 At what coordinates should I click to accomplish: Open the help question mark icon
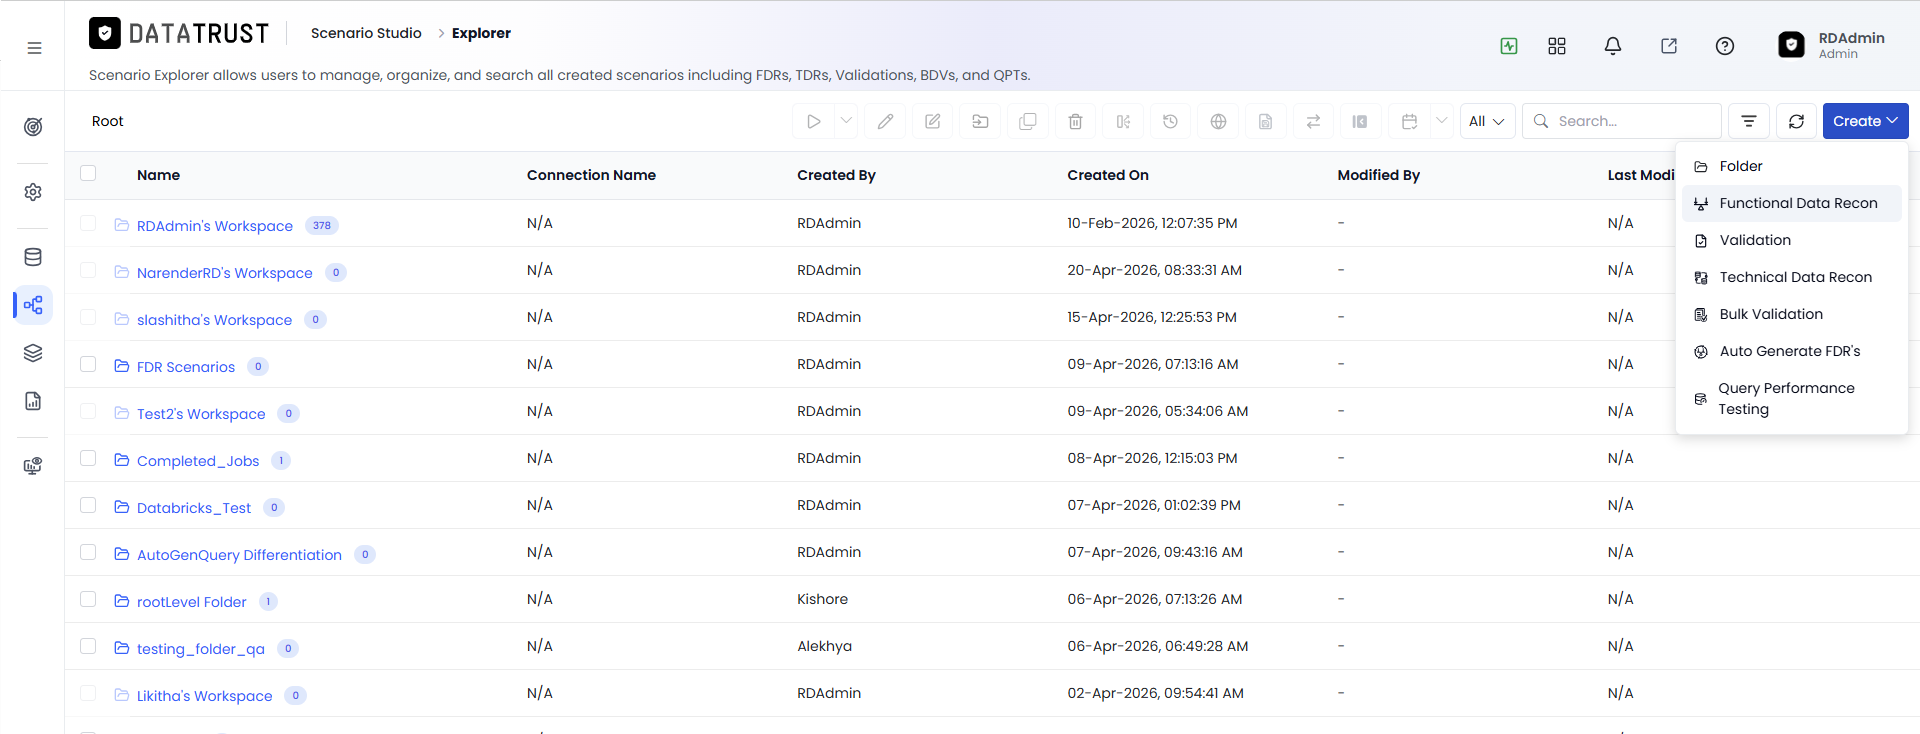tap(1725, 46)
